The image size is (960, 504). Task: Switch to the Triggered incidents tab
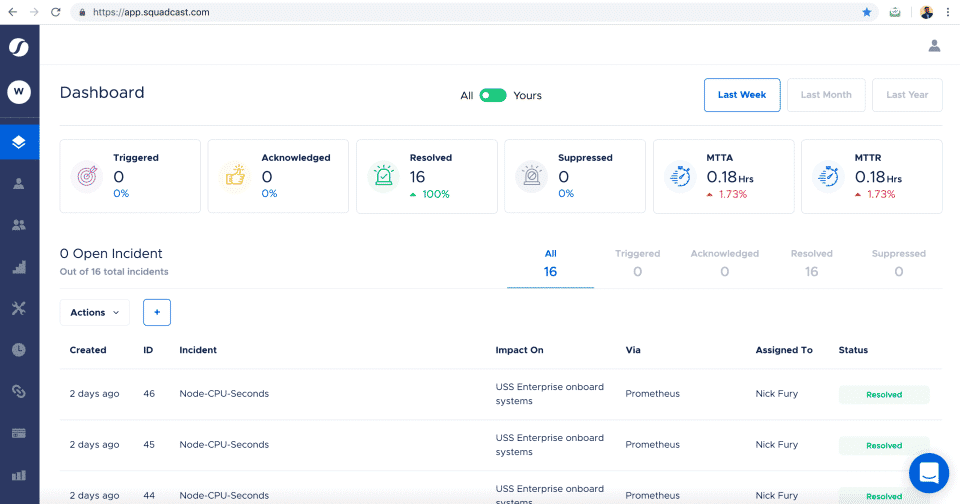click(x=637, y=263)
